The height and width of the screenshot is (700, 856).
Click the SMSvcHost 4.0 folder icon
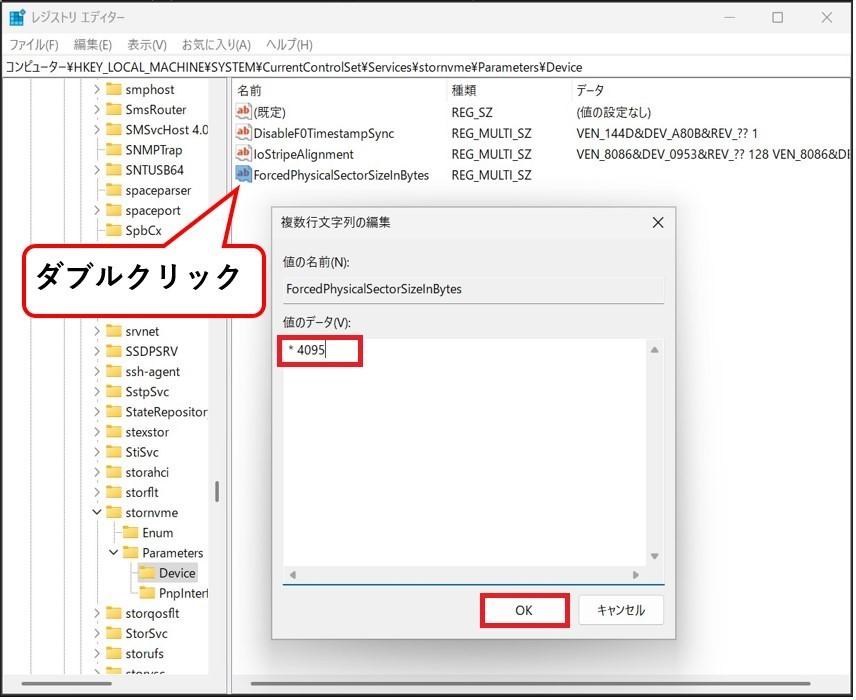pos(113,129)
